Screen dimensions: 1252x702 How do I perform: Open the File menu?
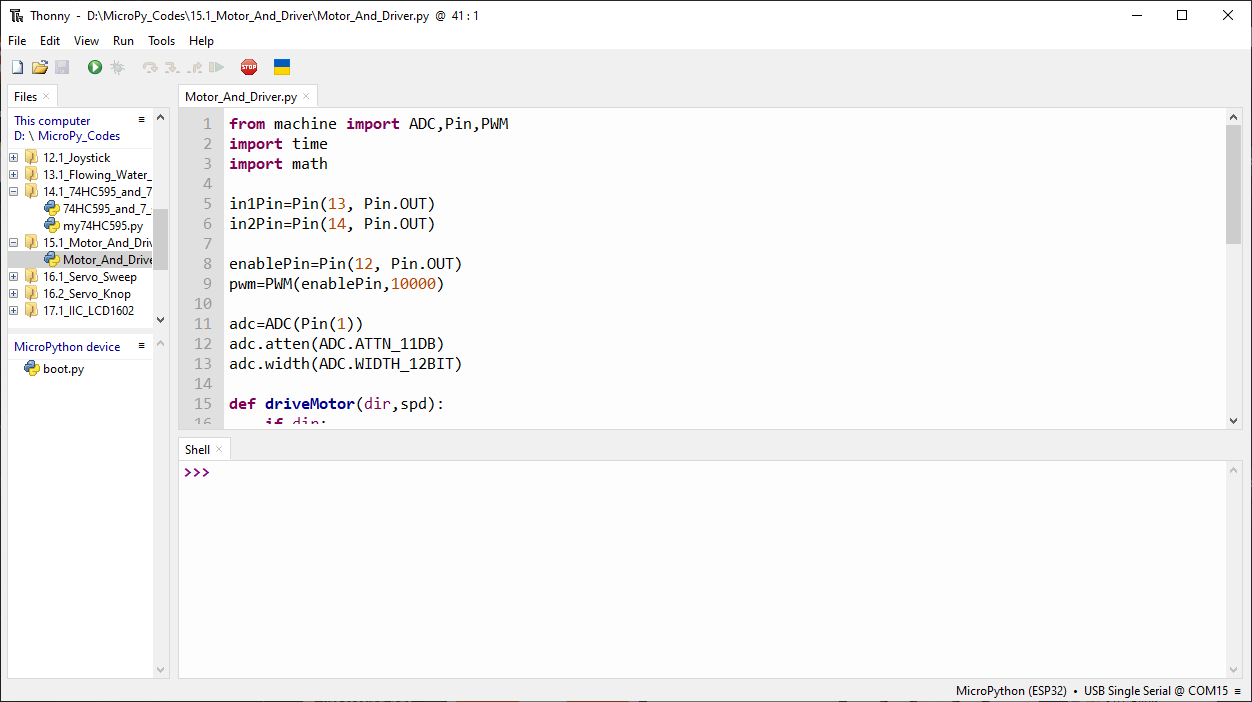[17, 41]
